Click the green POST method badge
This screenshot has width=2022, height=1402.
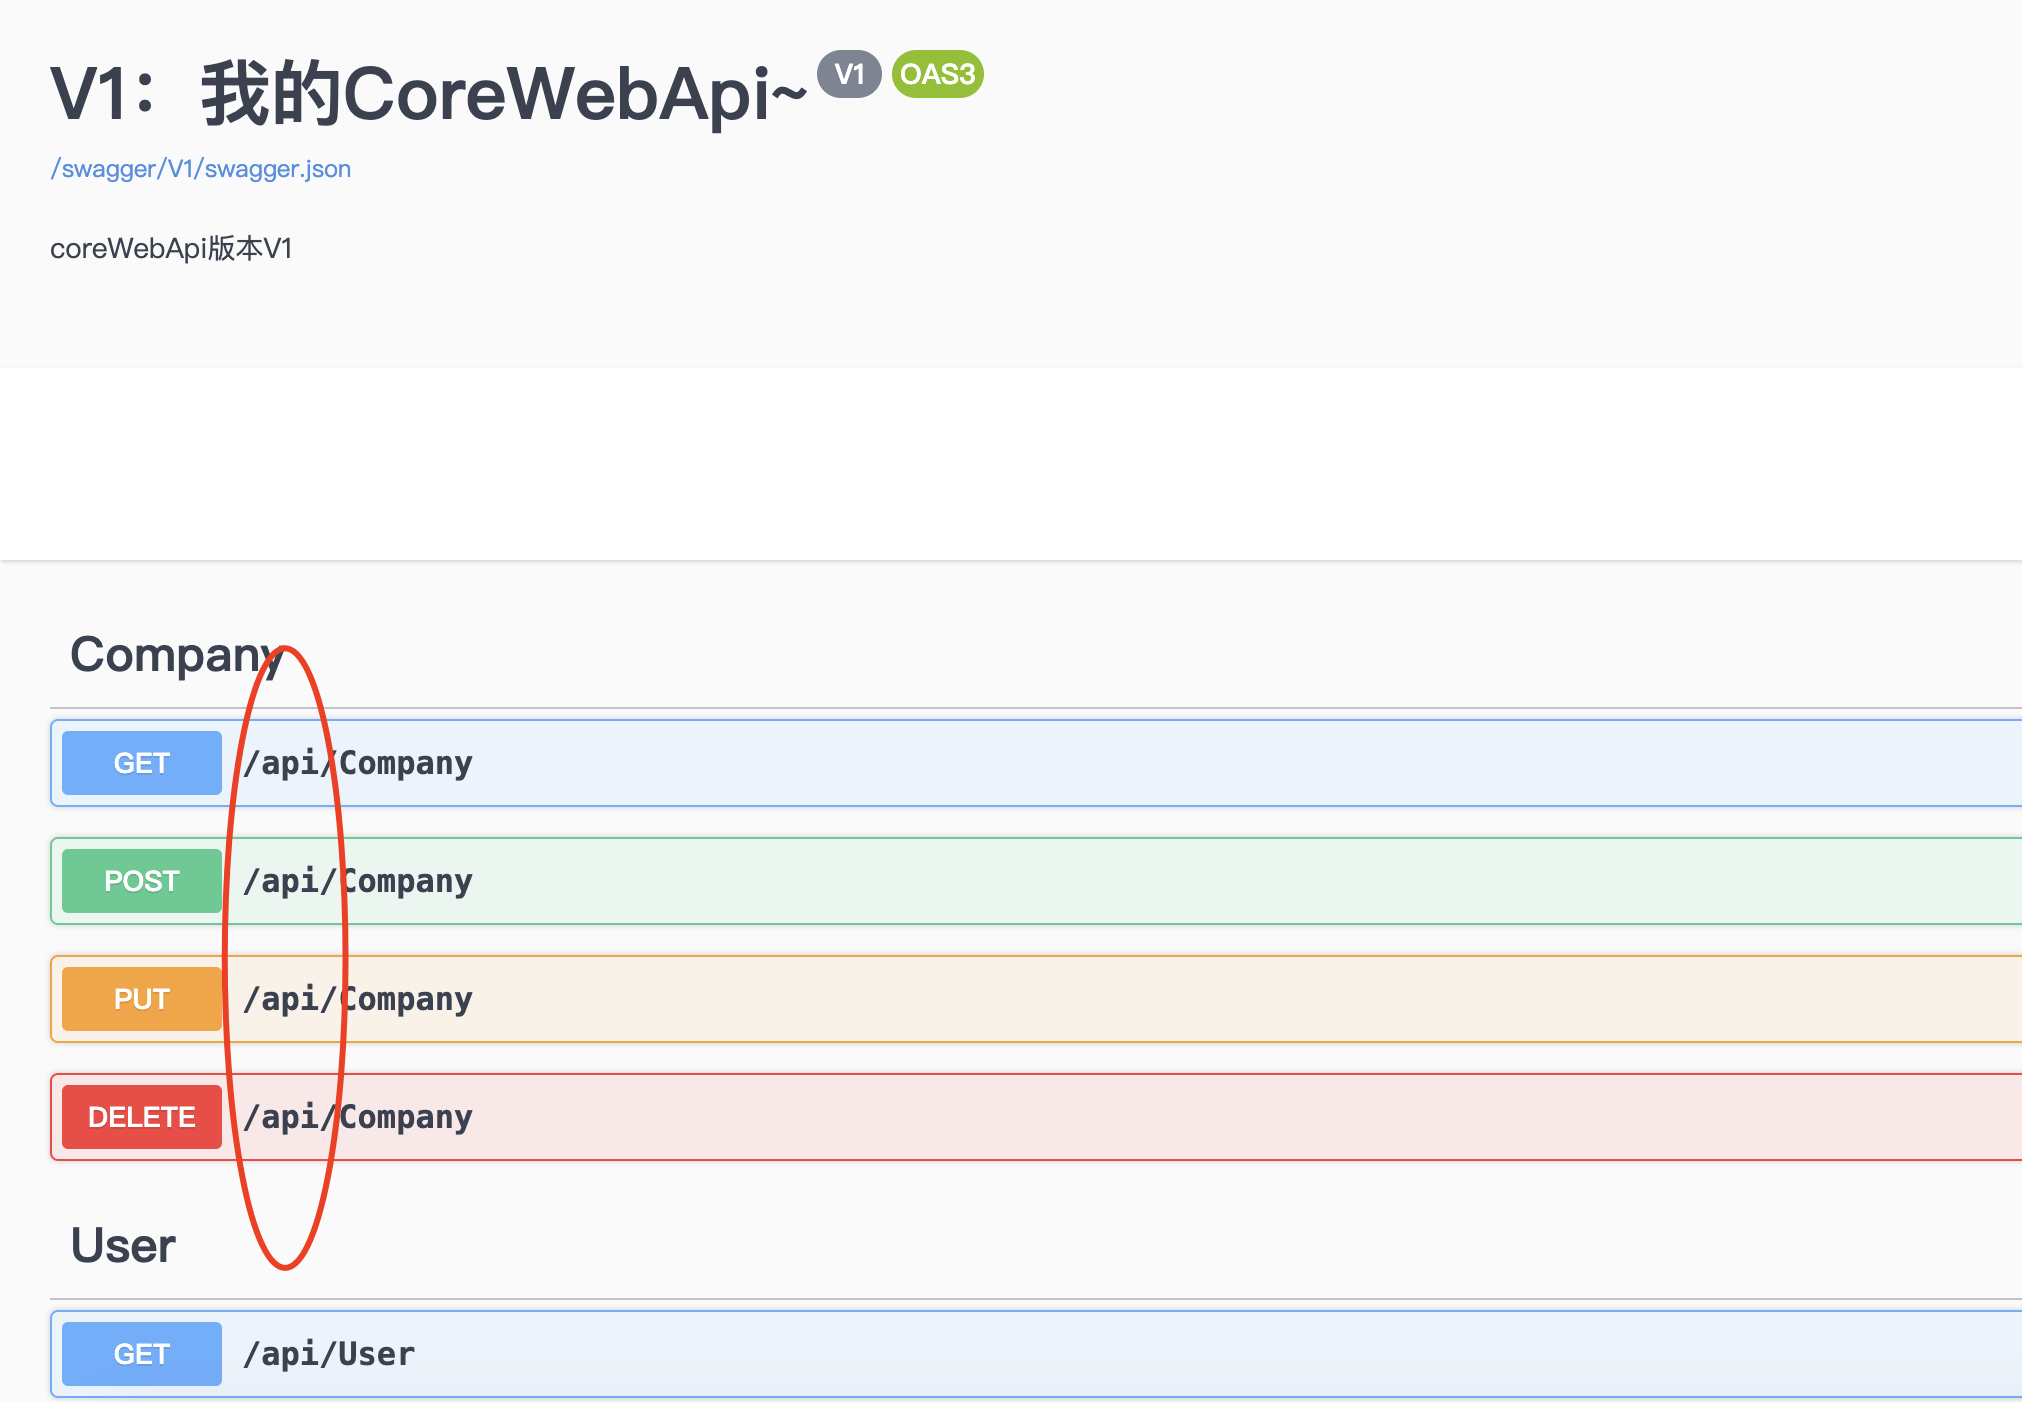141,881
